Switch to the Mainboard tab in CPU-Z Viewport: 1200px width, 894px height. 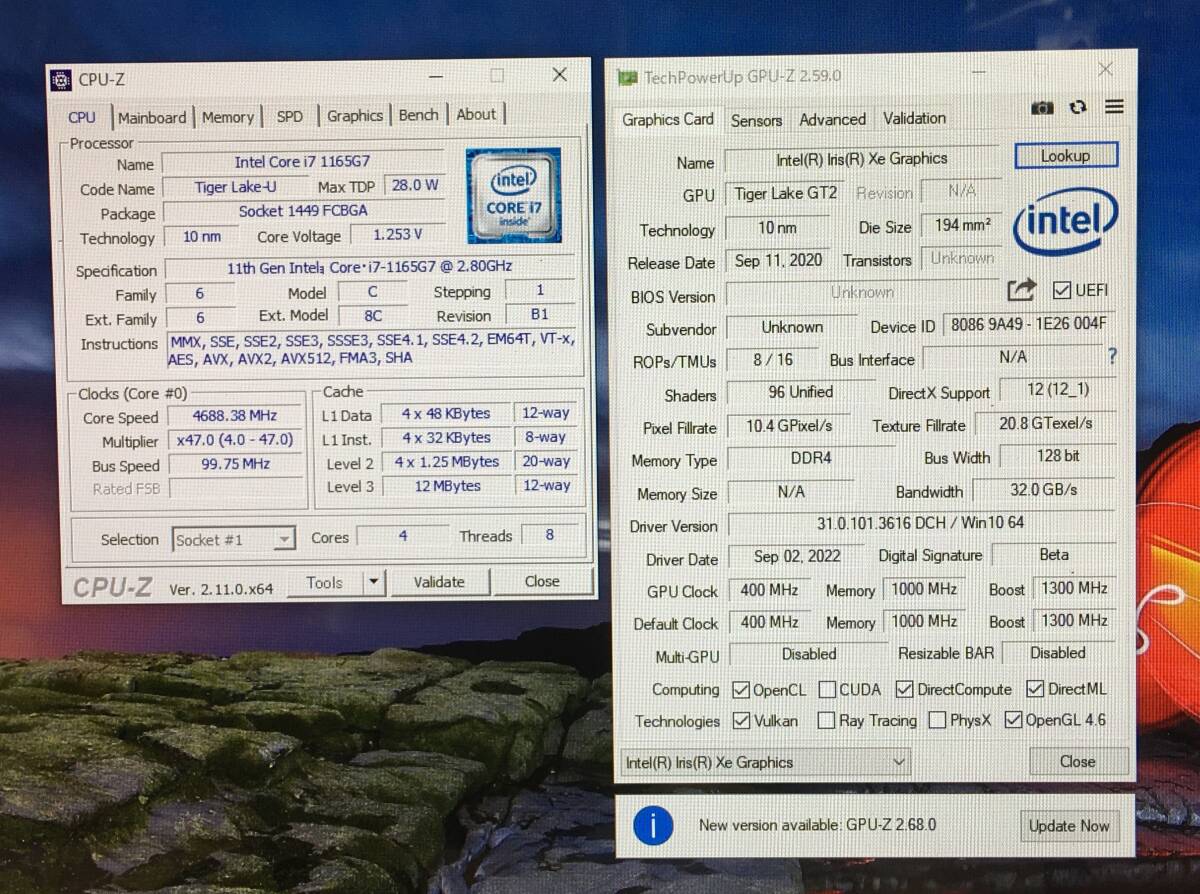[152, 117]
